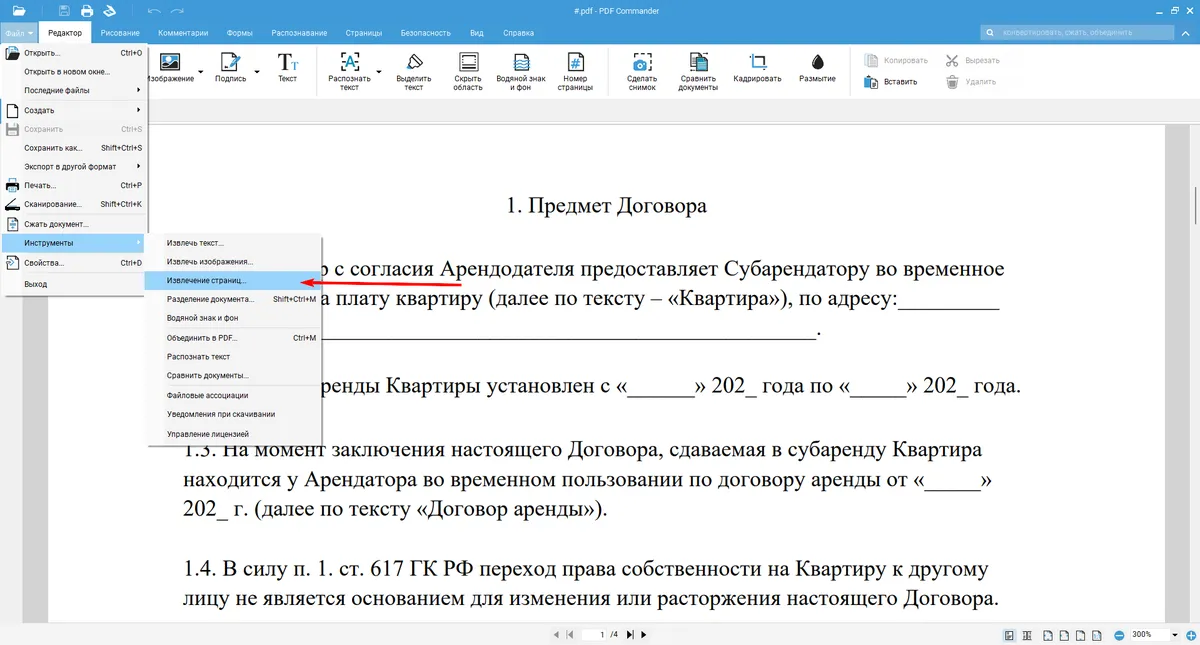This screenshot has width=1200, height=645.
Task: Click Скрыть область tool
Action: coord(468,72)
